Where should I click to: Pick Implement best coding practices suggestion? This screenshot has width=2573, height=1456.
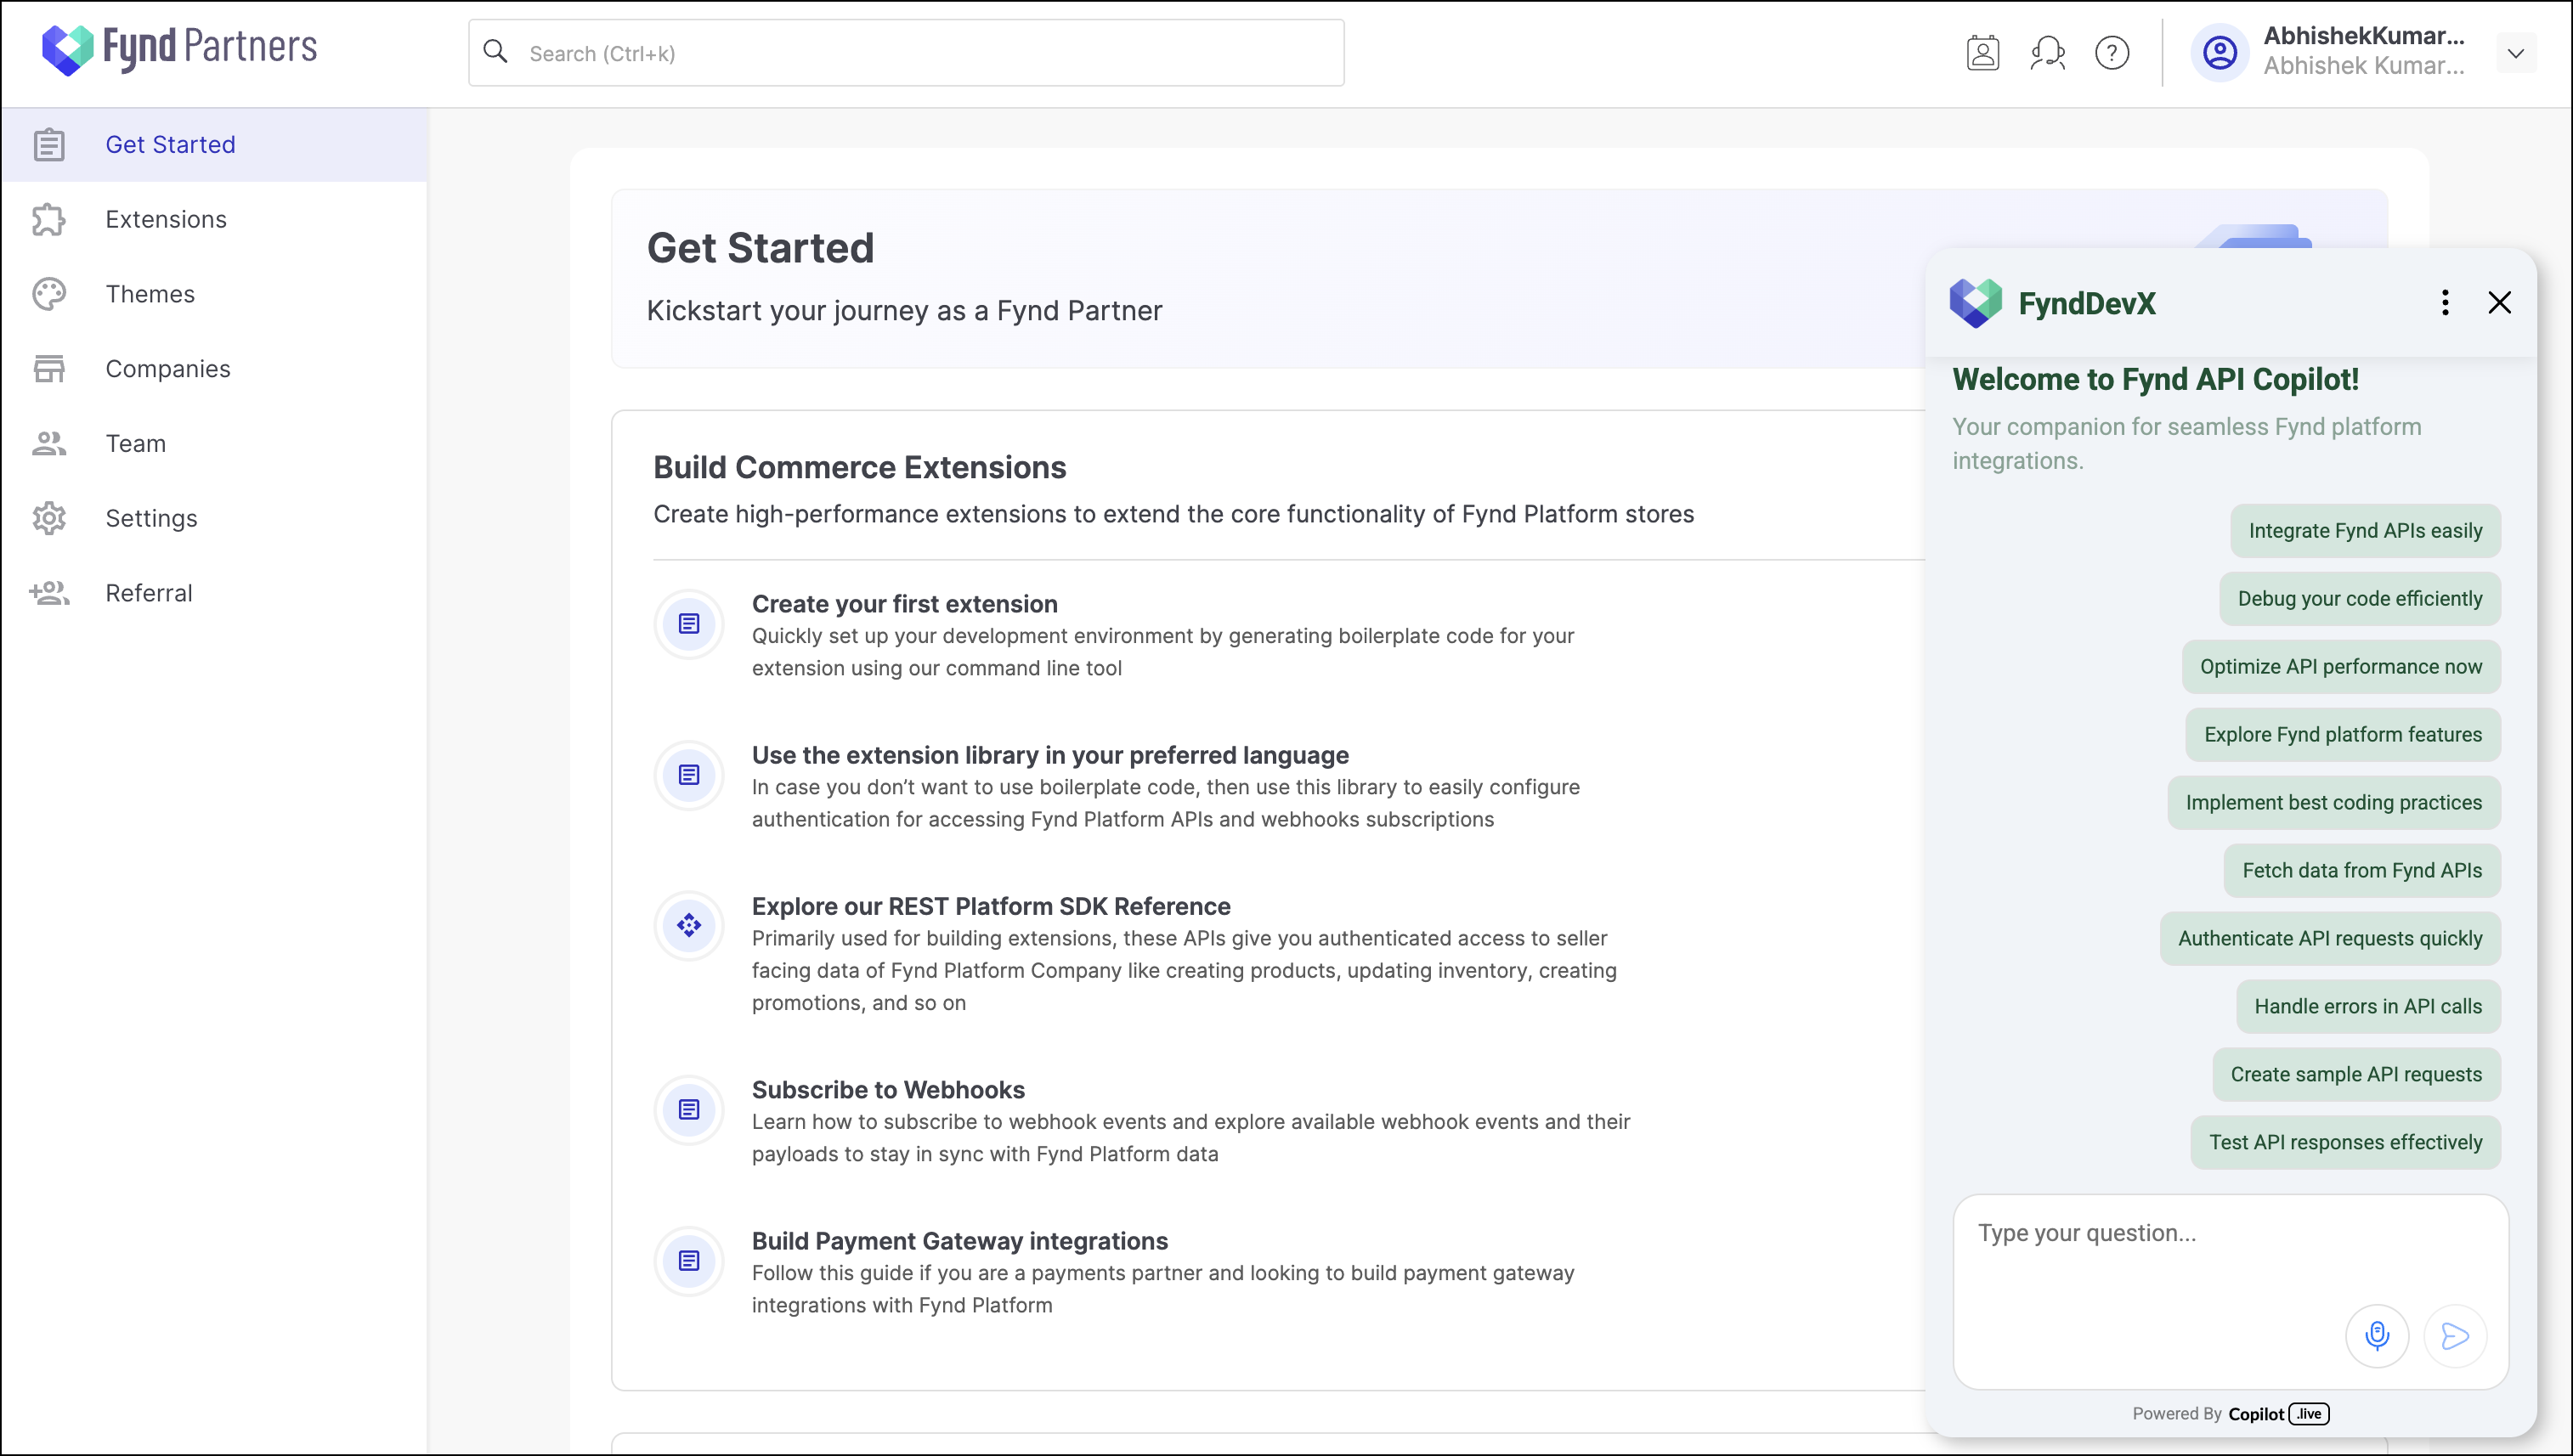tap(2333, 803)
